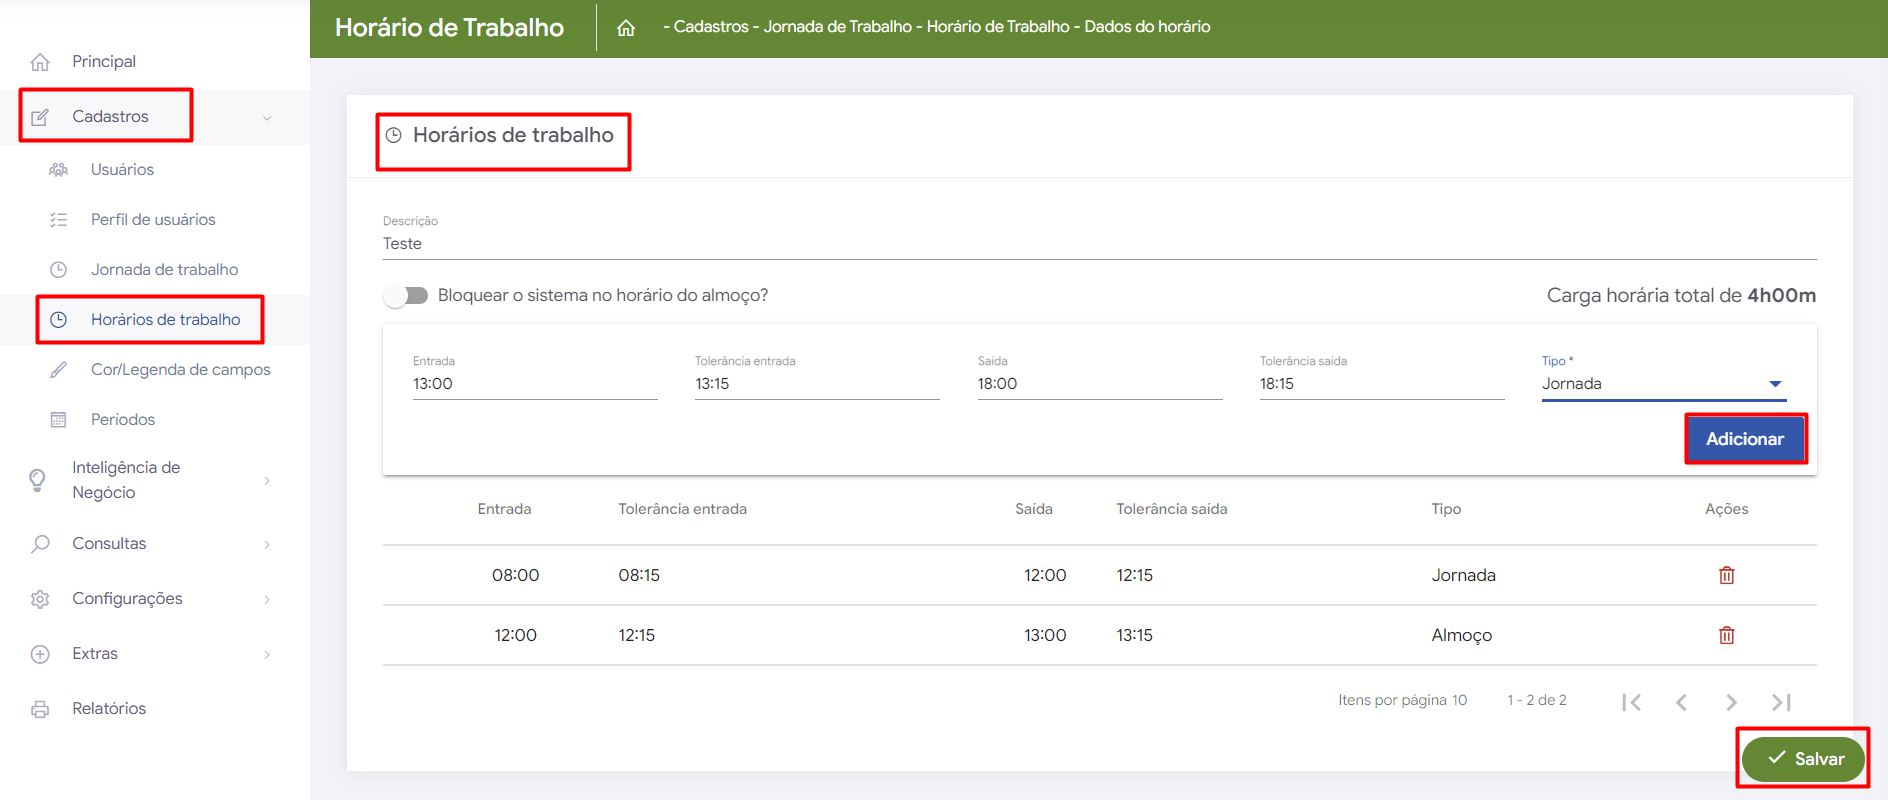This screenshot has height=800, width=1888.
Task: Open Usuários in the sidebar
Action: coord(122,170)
